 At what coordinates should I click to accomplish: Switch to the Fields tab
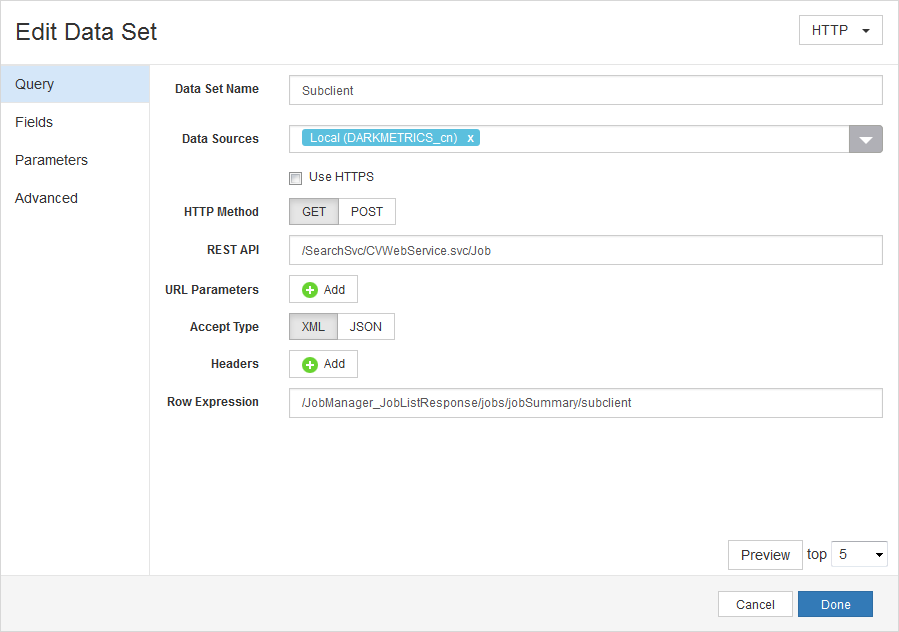pyautogui.click(x=34, y=121)
